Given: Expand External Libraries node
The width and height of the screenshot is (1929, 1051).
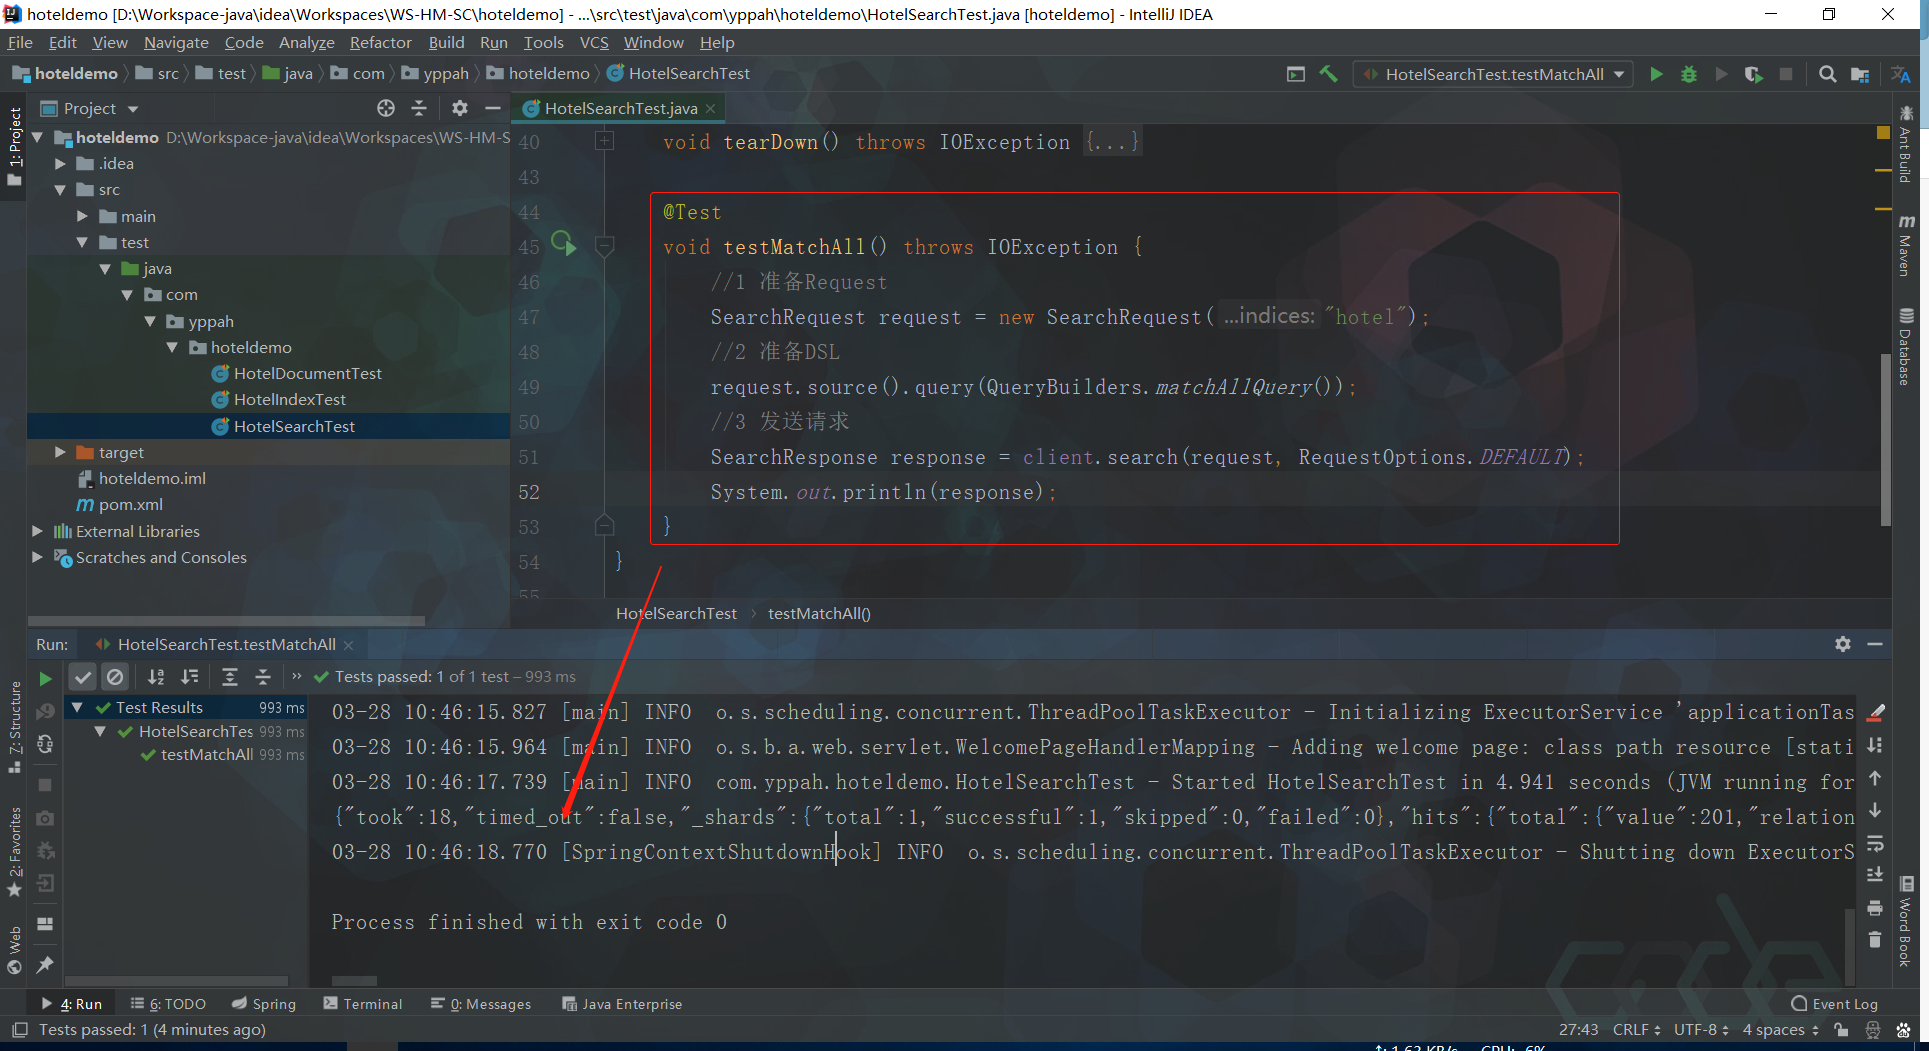Looking at the screenshot, I should 37,531.
